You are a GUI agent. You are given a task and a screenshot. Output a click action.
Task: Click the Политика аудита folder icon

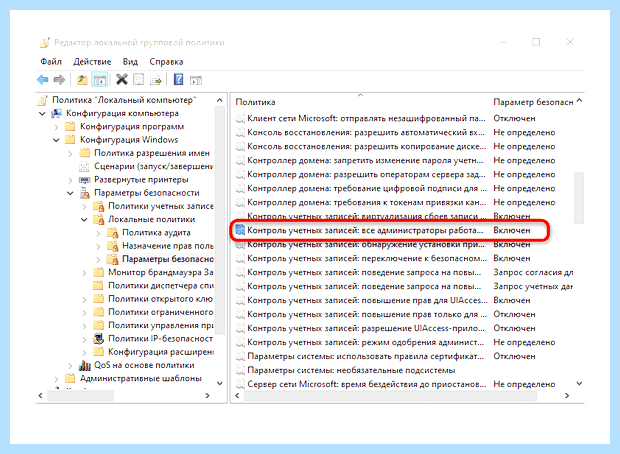113,233
